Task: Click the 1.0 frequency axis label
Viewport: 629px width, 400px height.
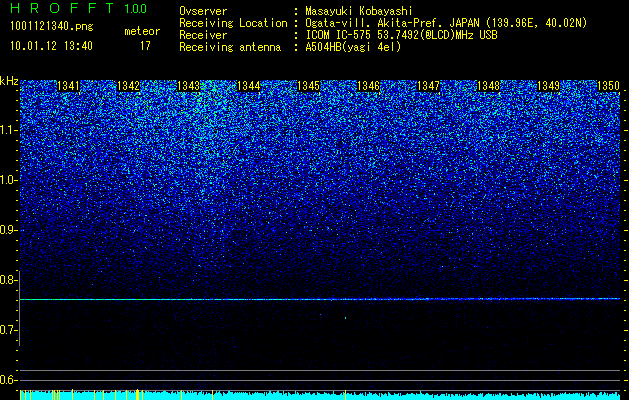Action: point(8,180)
